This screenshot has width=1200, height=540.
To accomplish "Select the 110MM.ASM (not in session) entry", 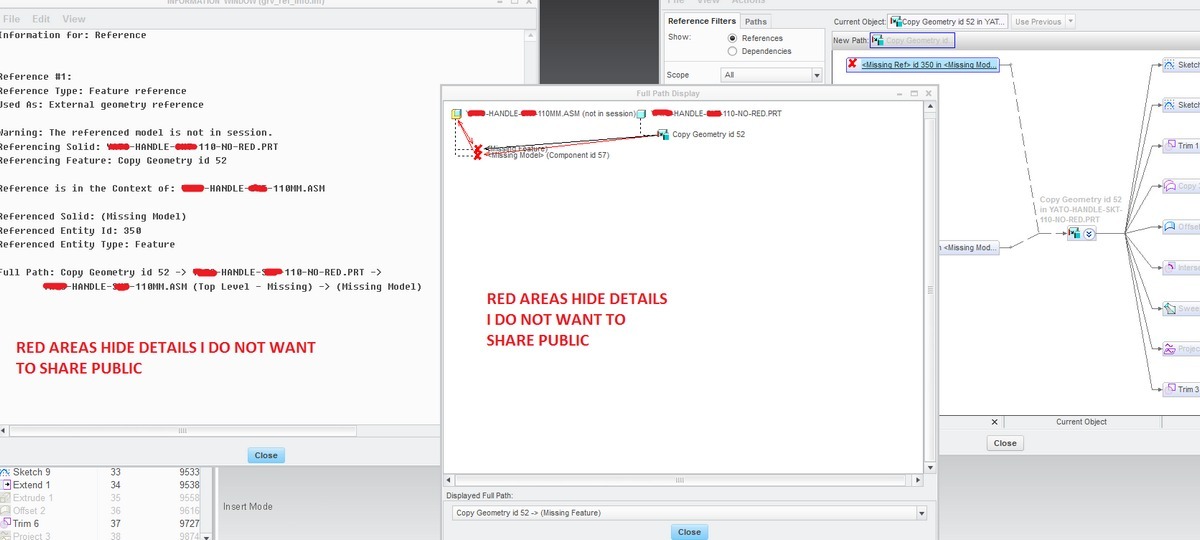I will pos(551,114).
